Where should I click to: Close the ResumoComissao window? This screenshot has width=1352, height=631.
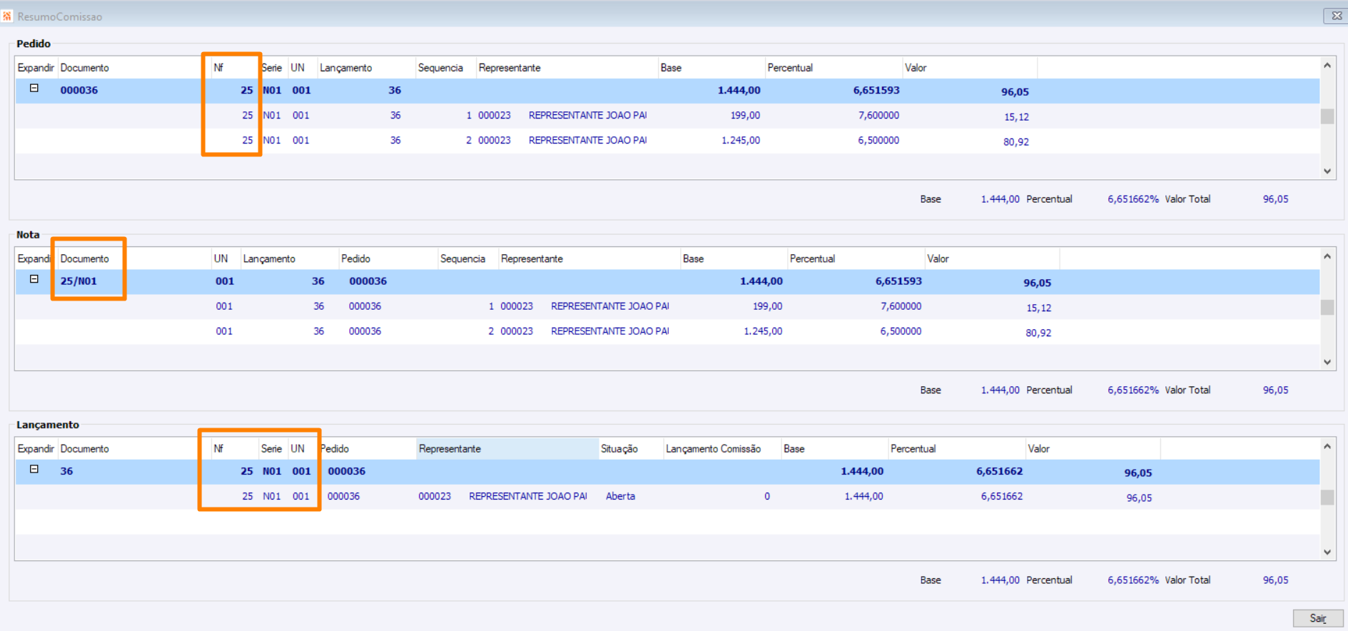point(1336,16)
